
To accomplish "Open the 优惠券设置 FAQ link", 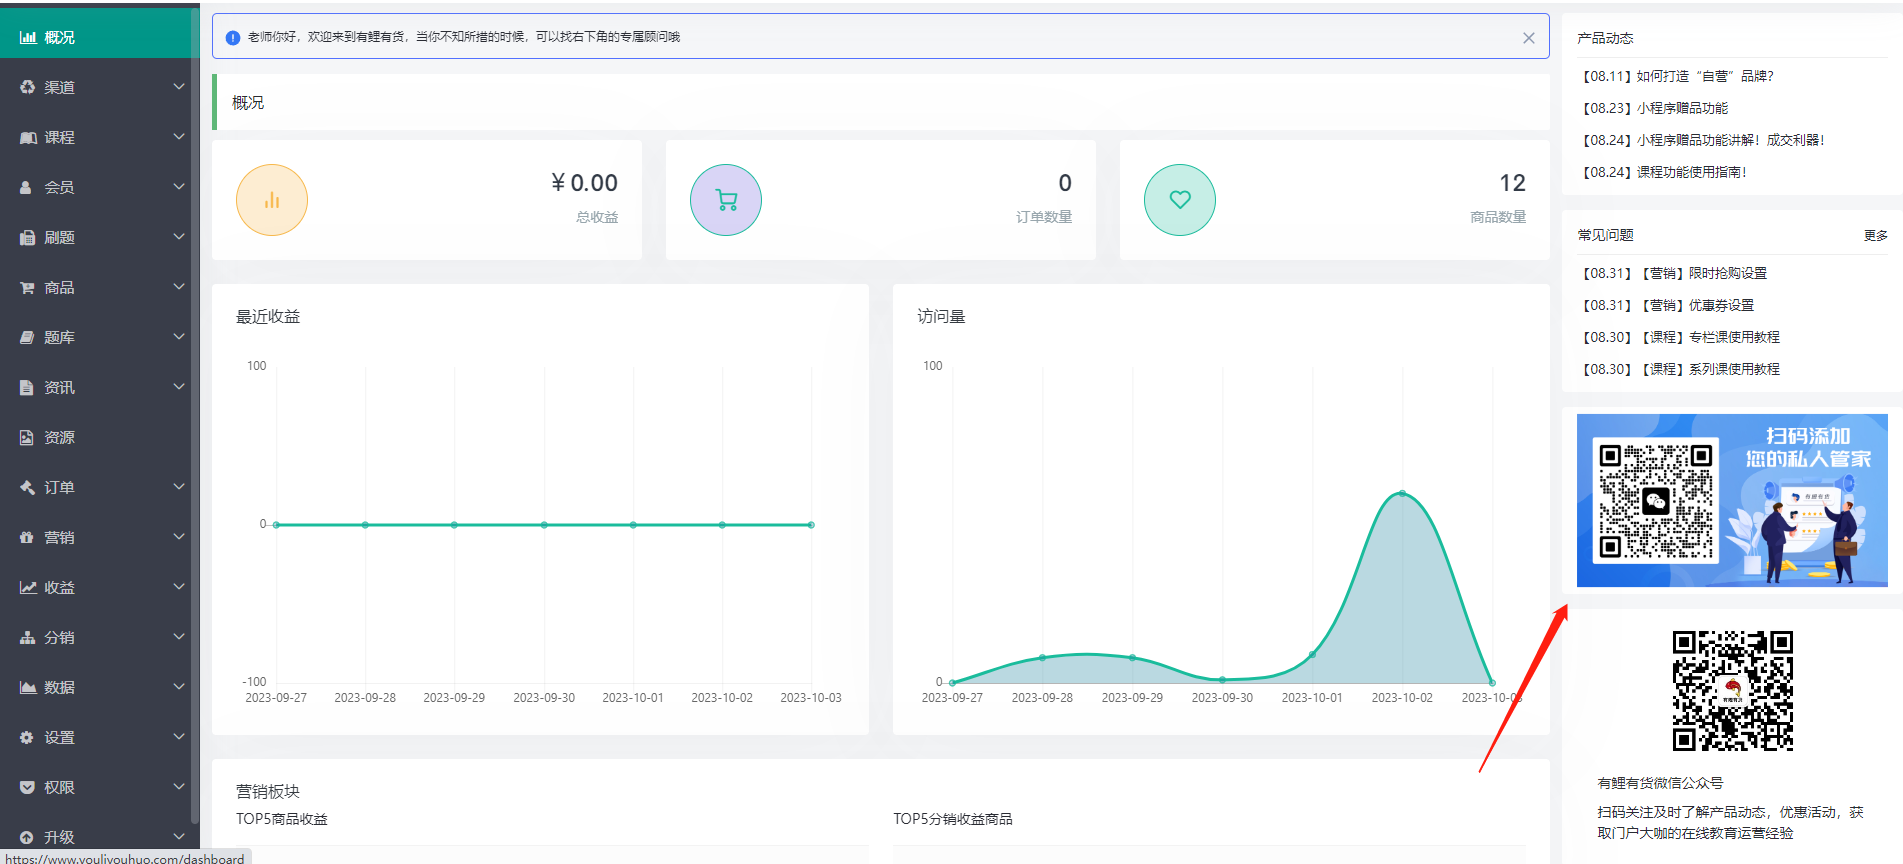I will 1667,305.
